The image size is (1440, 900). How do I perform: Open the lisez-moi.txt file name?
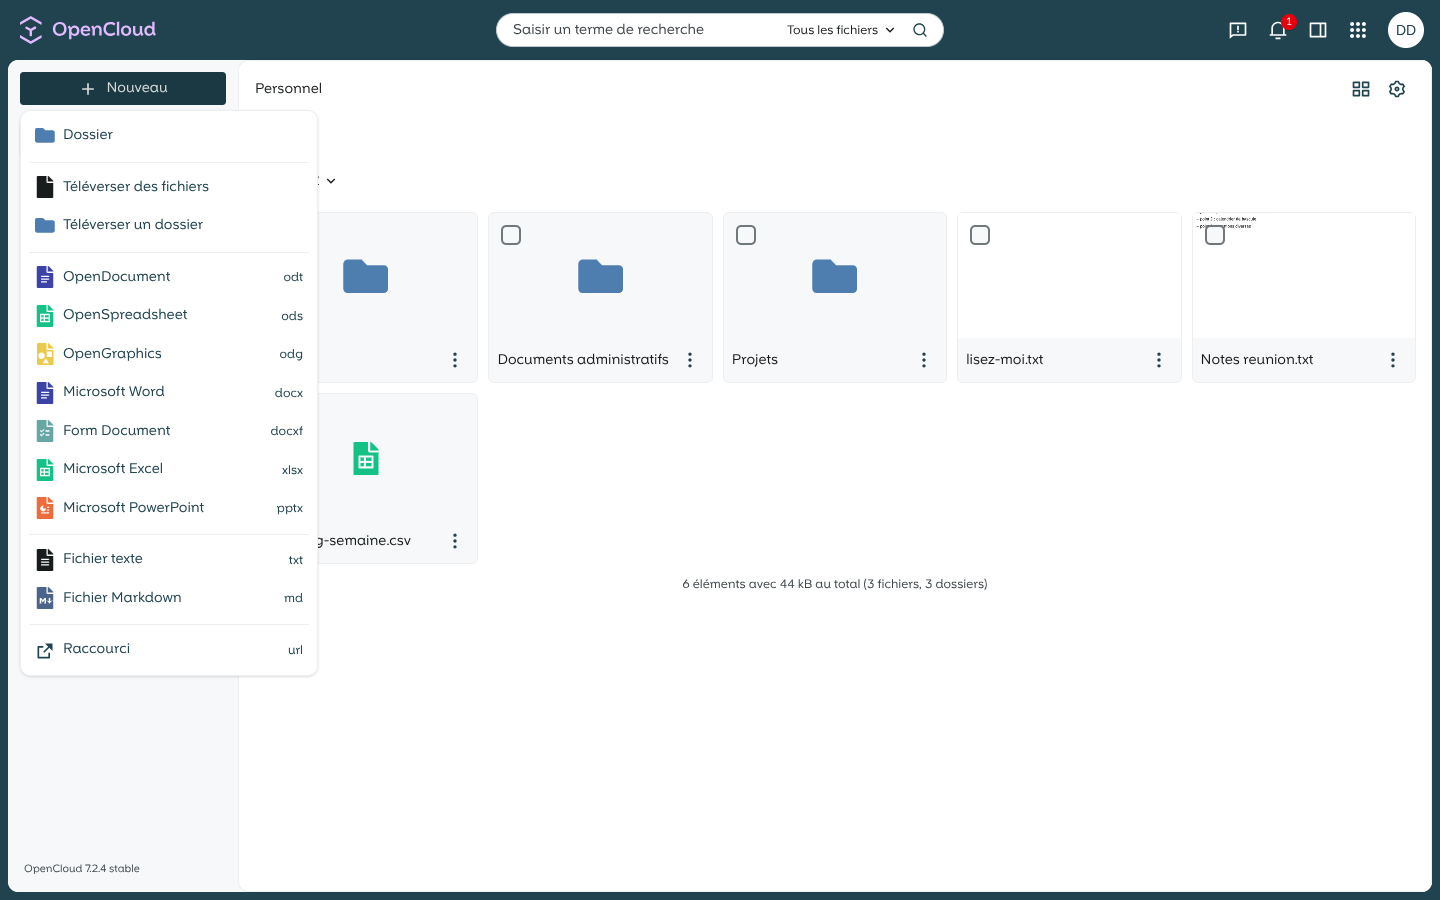pyautogui.click(x=1004, y=360)
